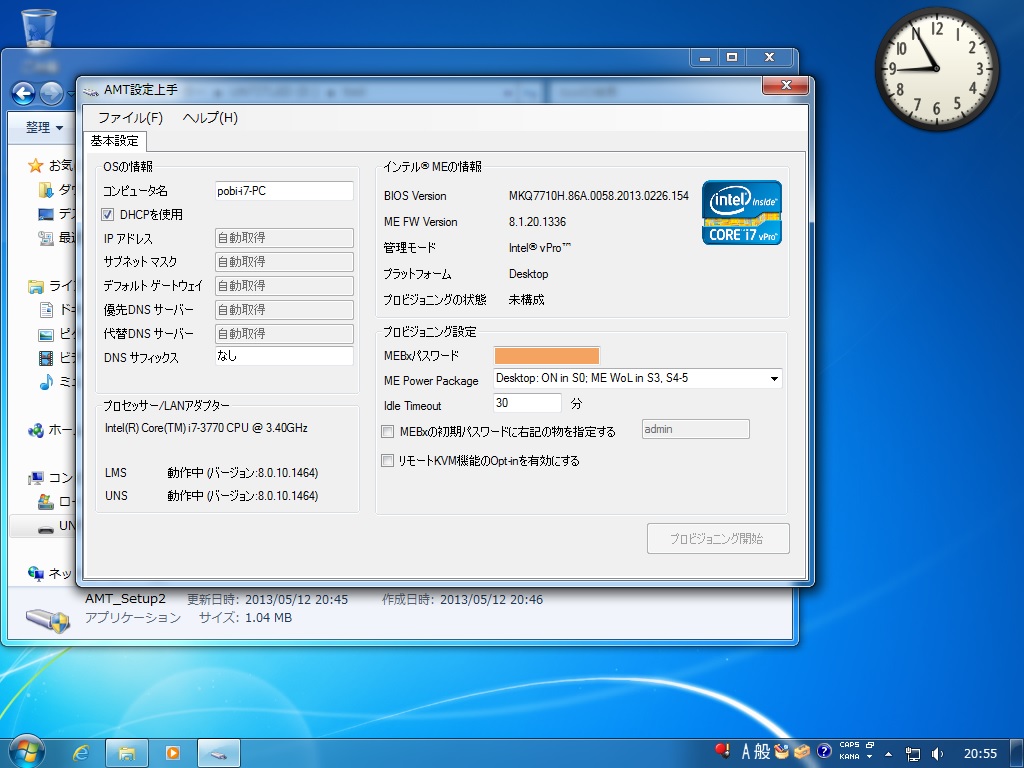Open the volume speaker icon in tray
Screen dimensions: 1024x768
pos(937,753)
